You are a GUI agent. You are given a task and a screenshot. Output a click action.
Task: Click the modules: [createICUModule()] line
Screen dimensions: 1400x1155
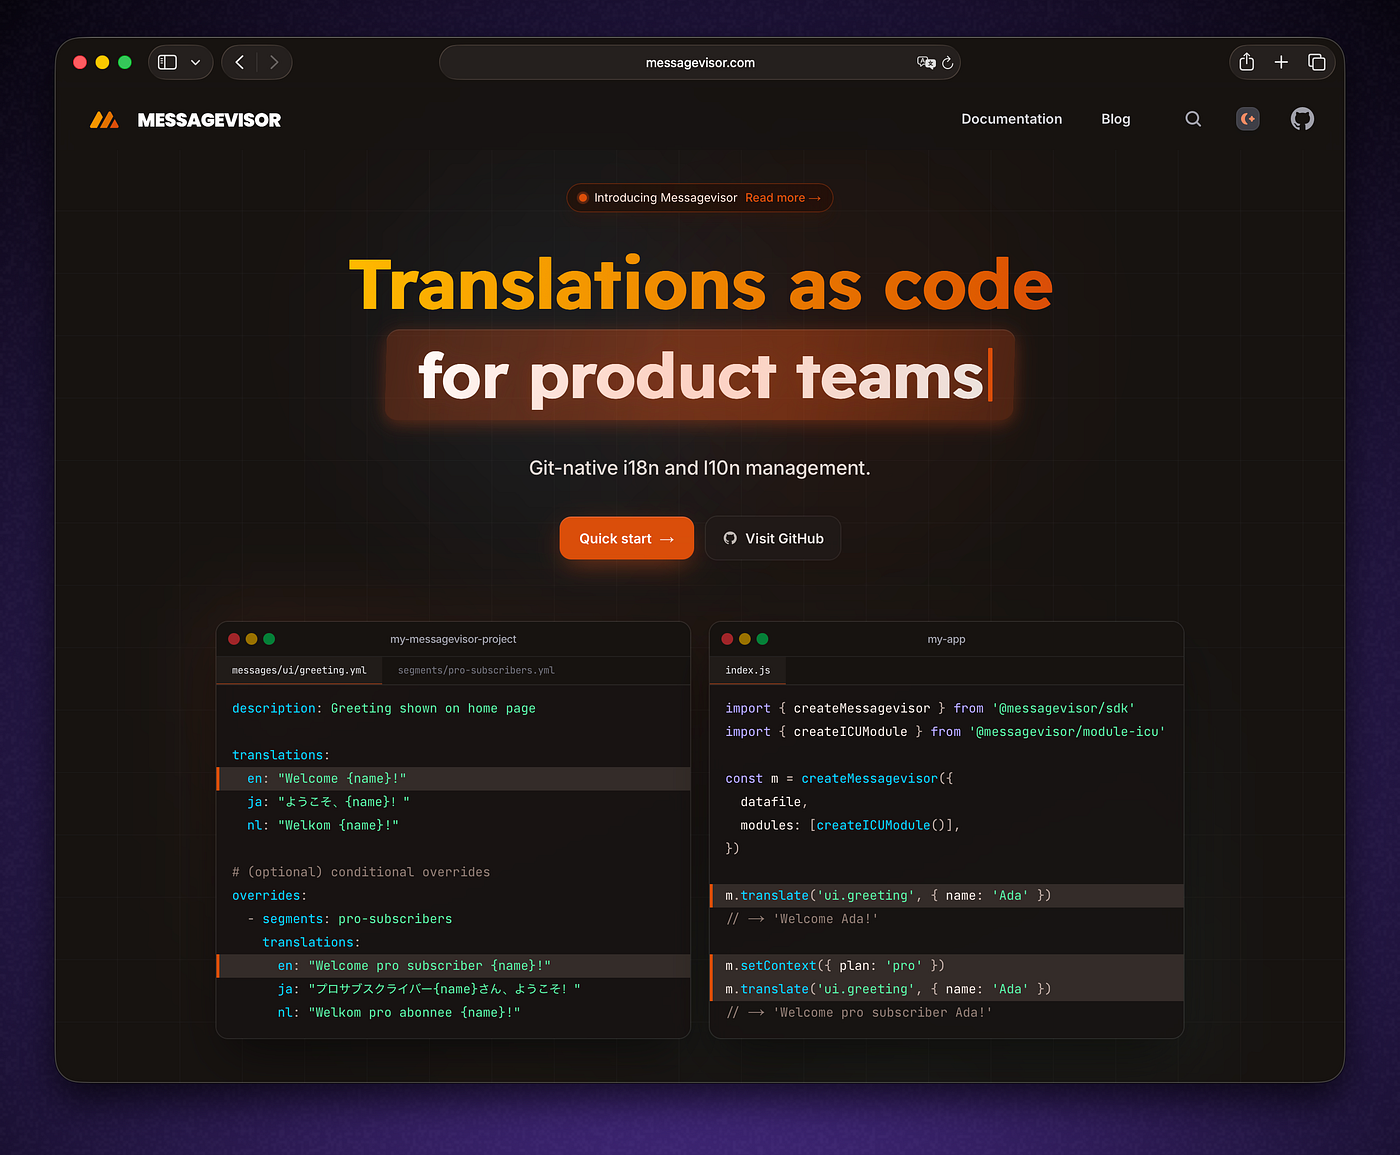[x=850, y=825]
